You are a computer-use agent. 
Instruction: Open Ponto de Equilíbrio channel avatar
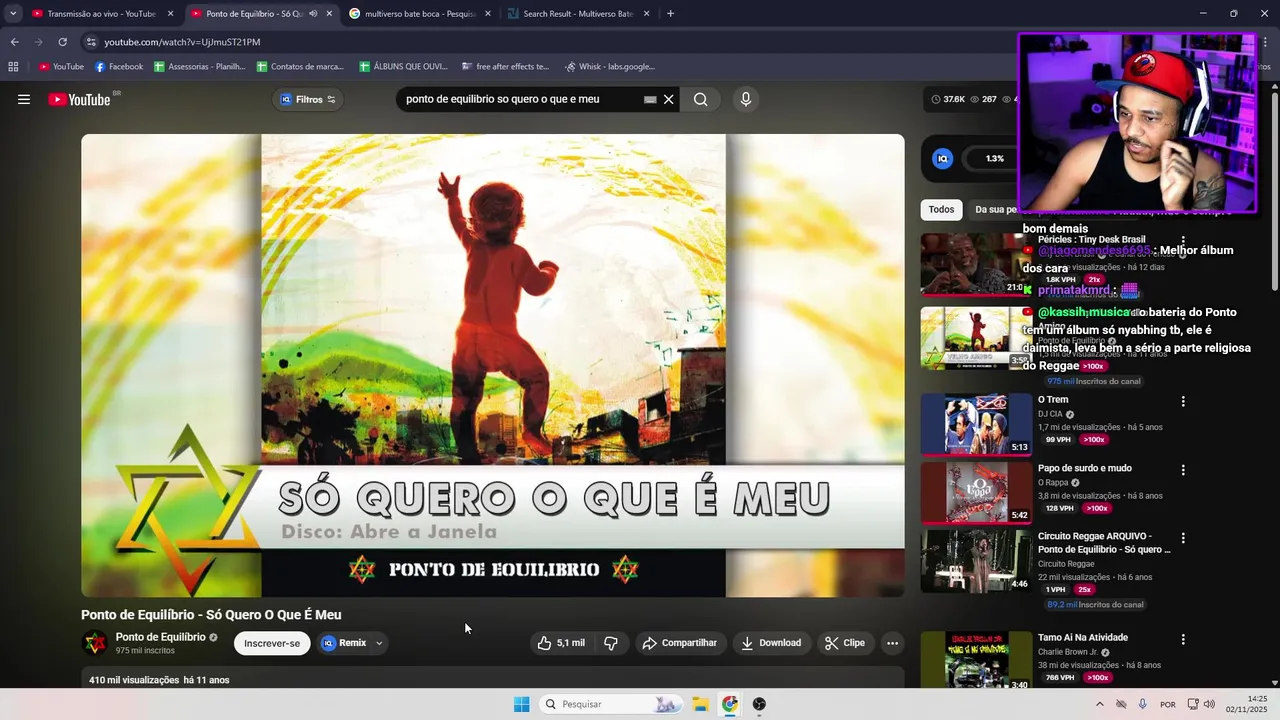[95, 643]
